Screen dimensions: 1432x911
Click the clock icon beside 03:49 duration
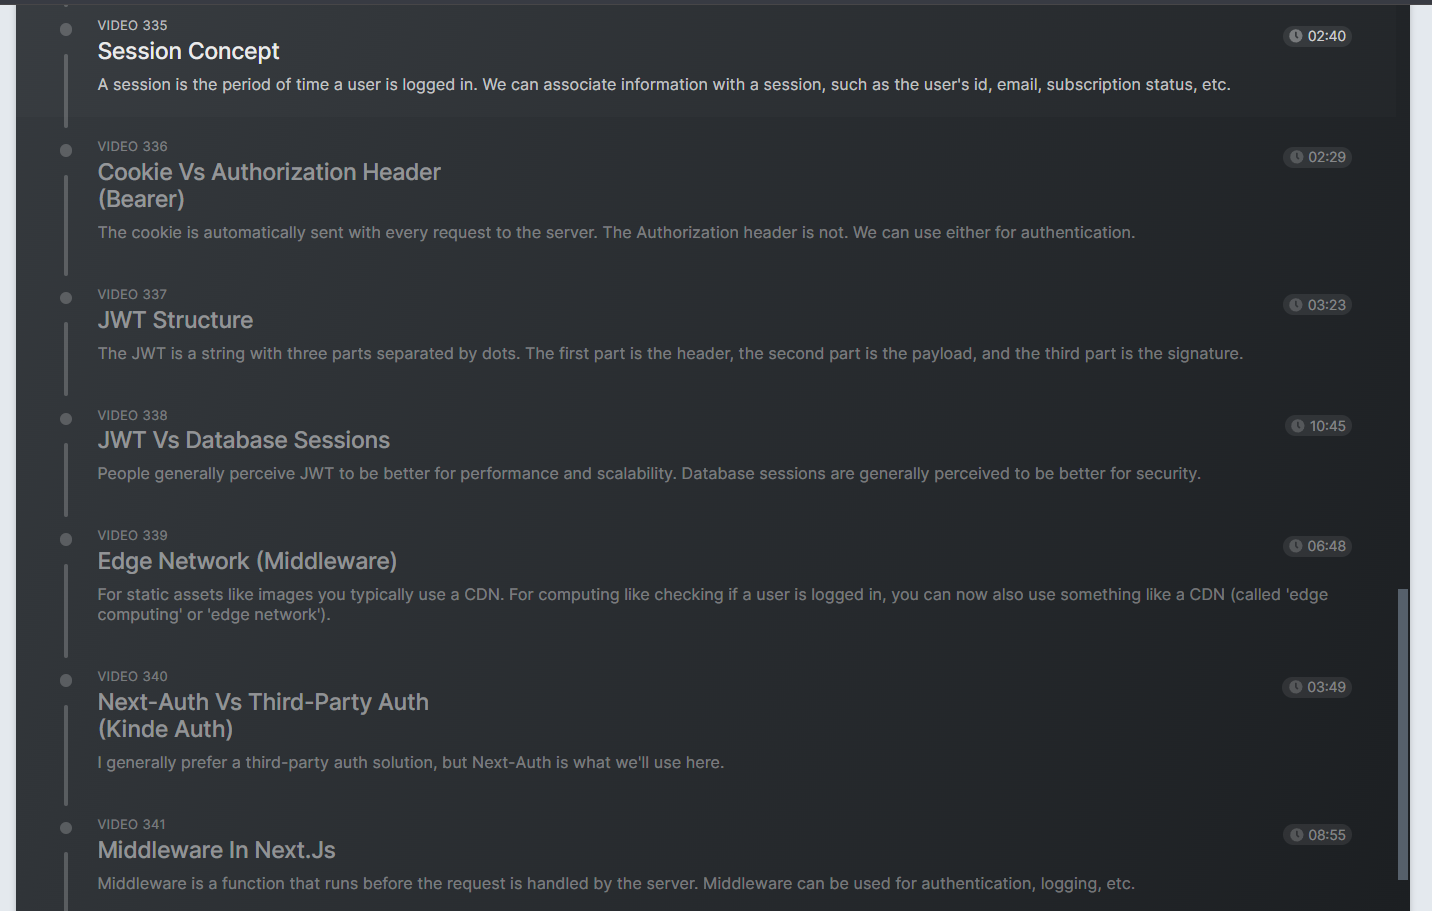[1295, 687]
